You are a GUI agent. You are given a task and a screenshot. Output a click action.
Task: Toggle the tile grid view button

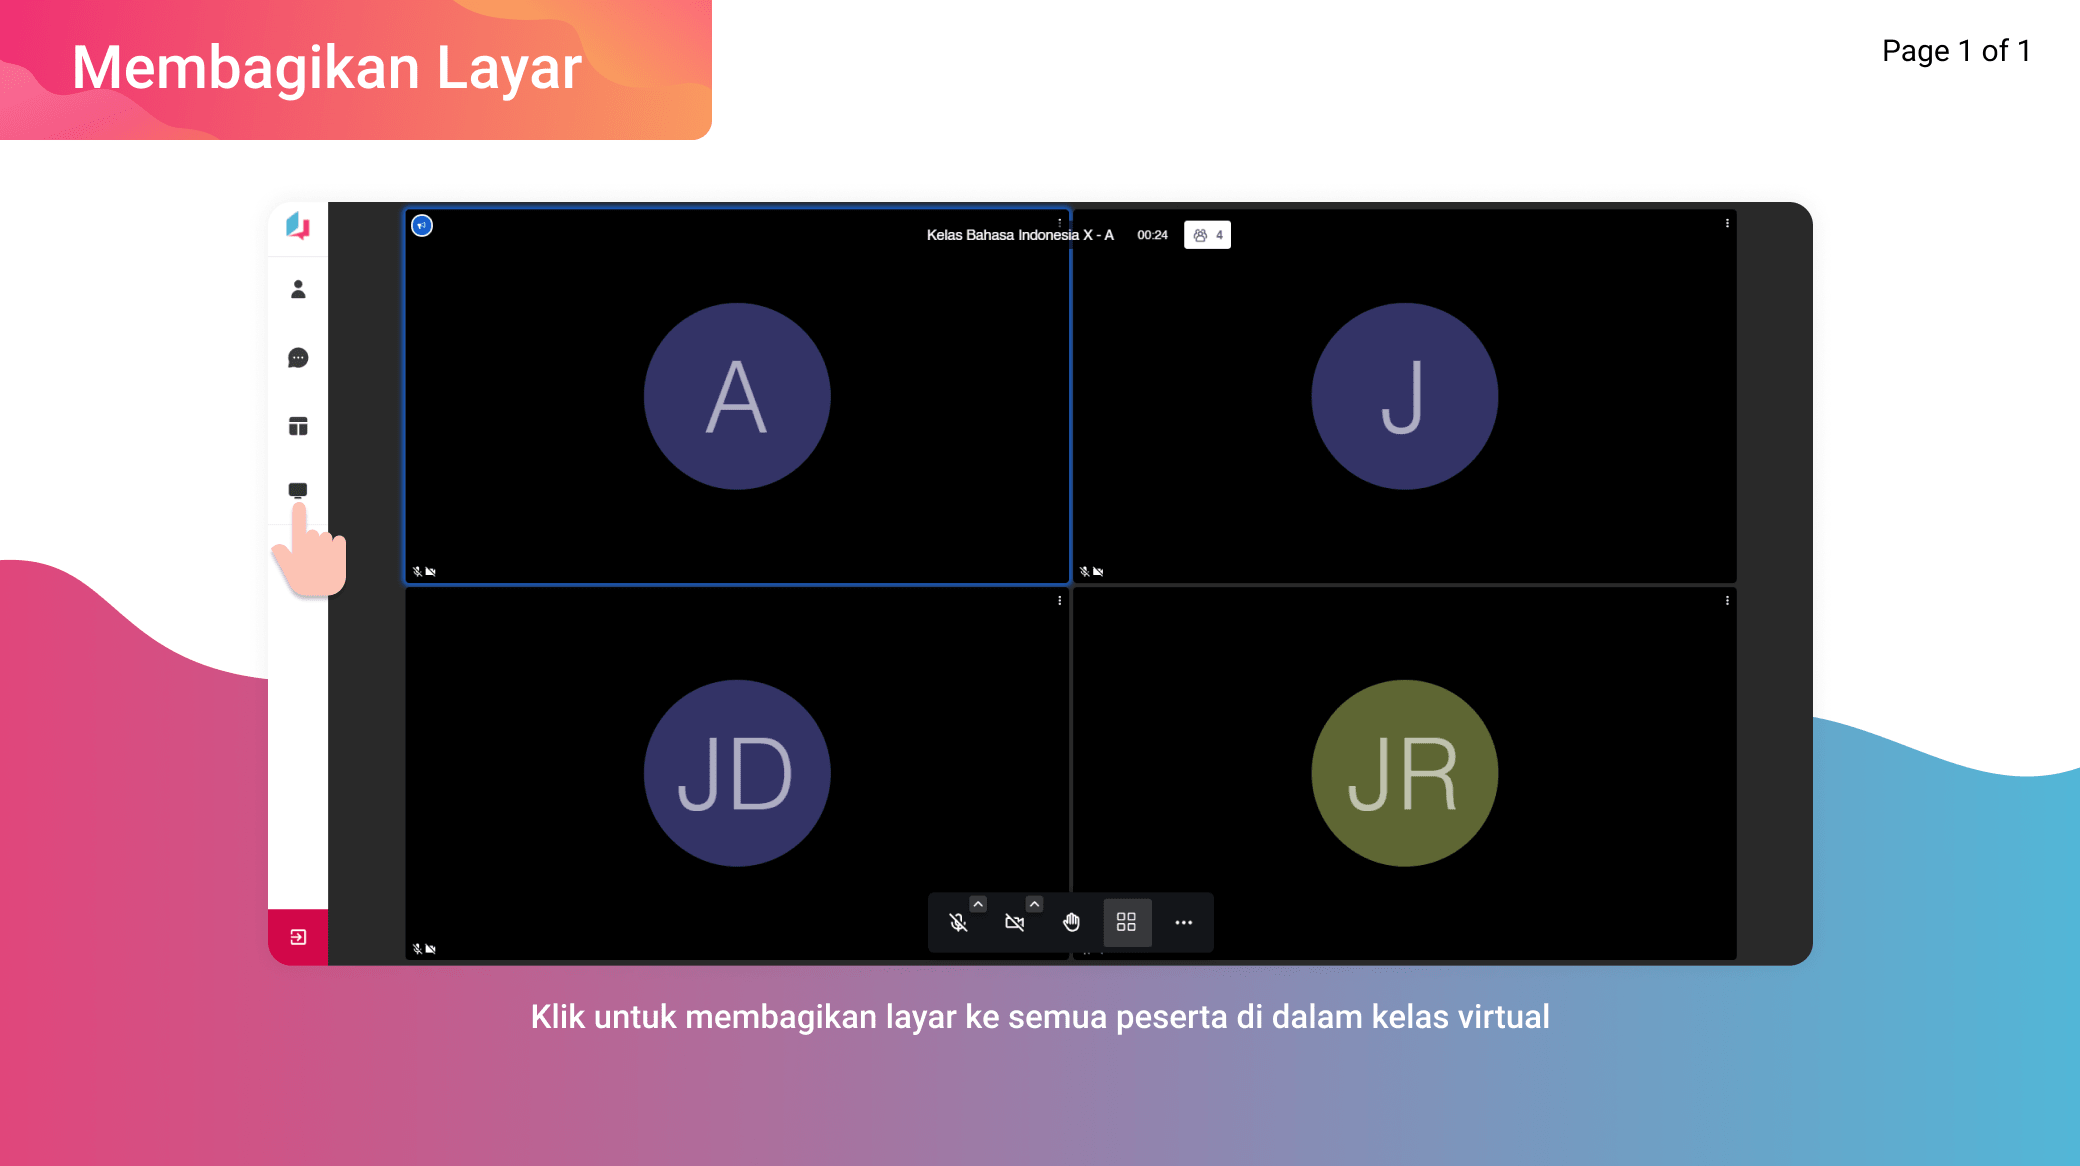click(1127, 922)
